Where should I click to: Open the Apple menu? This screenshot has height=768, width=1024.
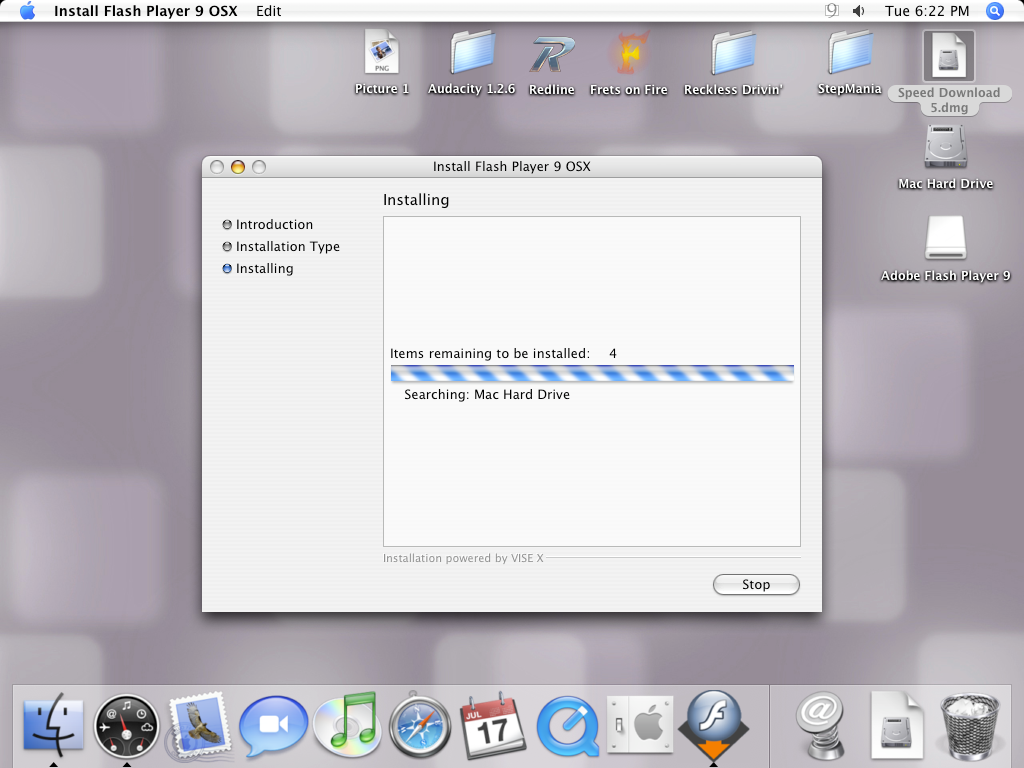point(27,11)
